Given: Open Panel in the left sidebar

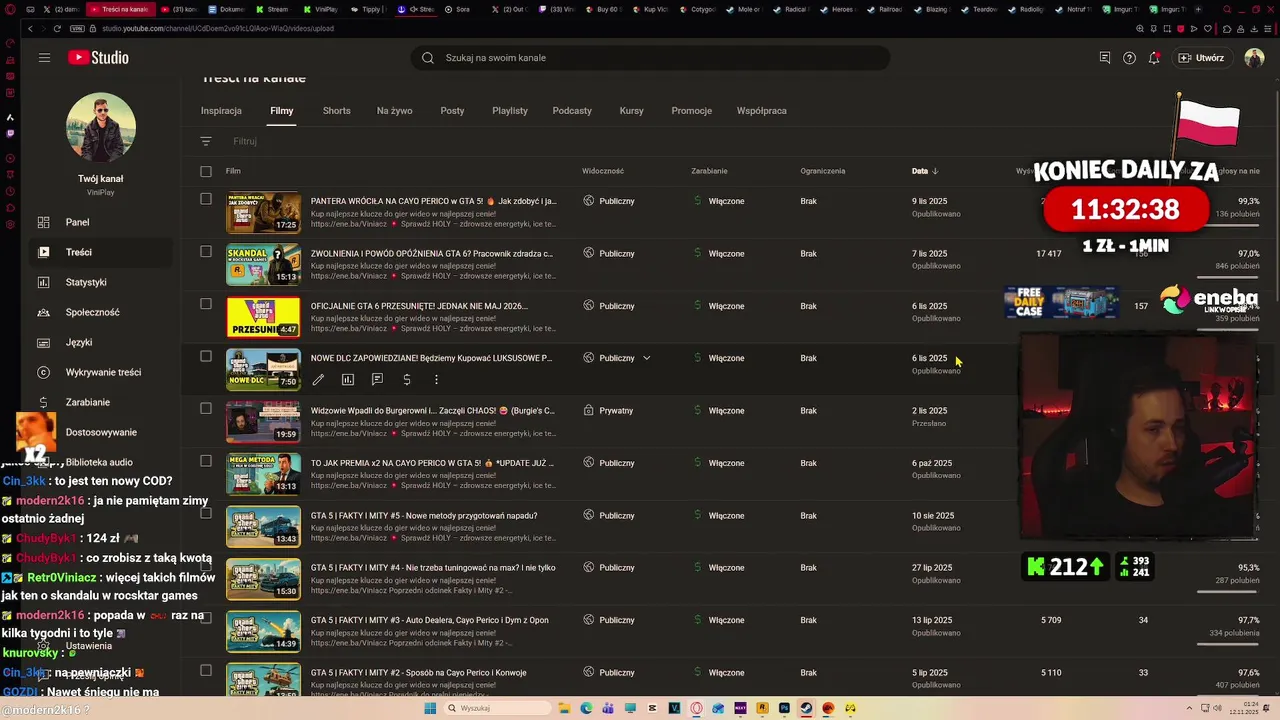Looking at the screenshot, I should click(x=100, y=222).
